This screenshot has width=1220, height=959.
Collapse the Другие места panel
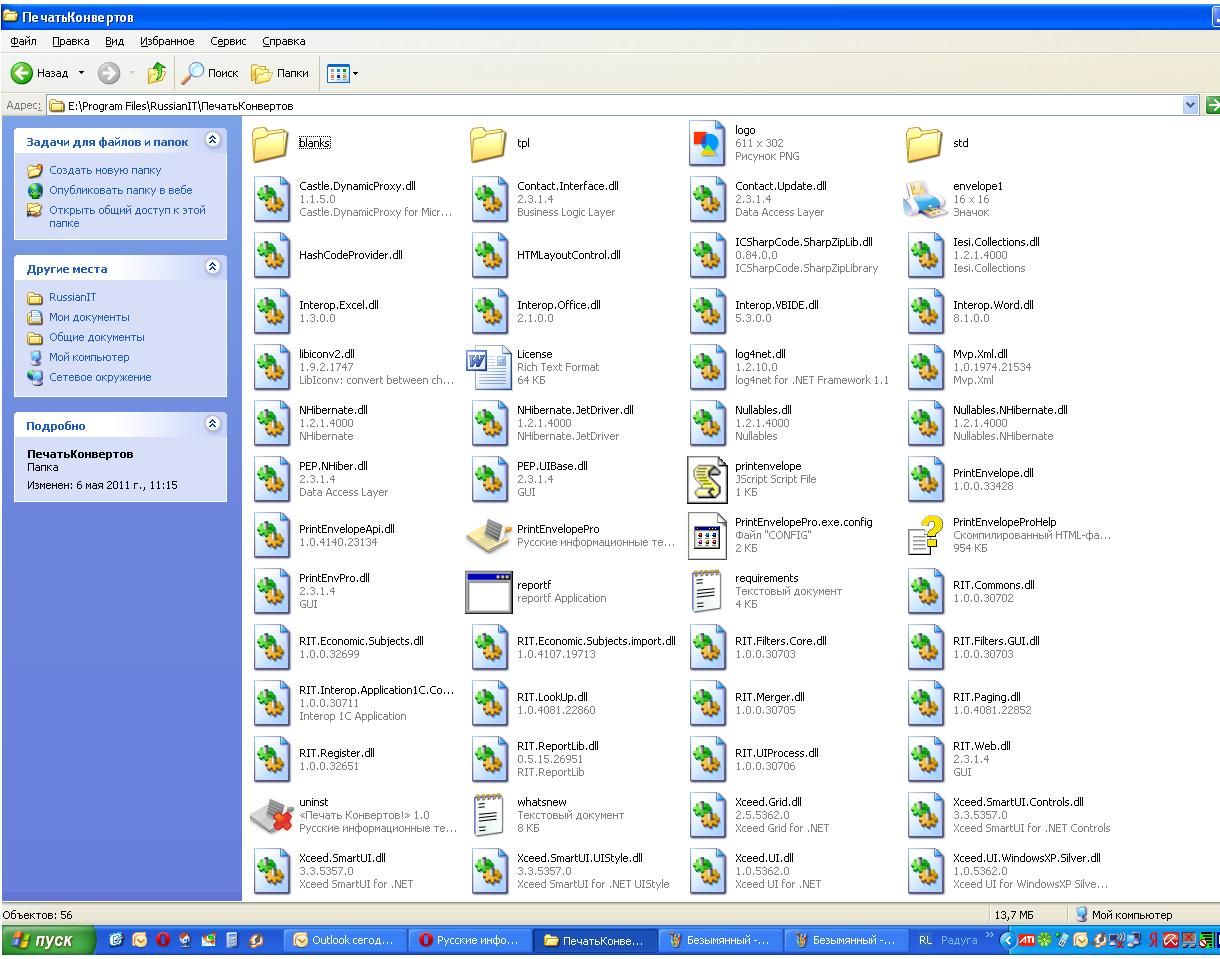pos(211,268)
